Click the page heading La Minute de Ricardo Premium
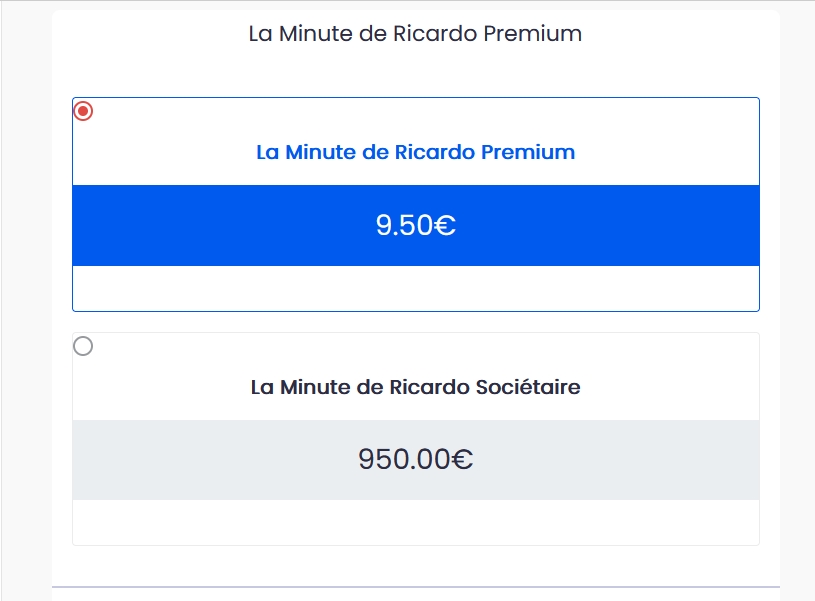The width and height of the screenshot is (815, 601). [x=415, y=33]
